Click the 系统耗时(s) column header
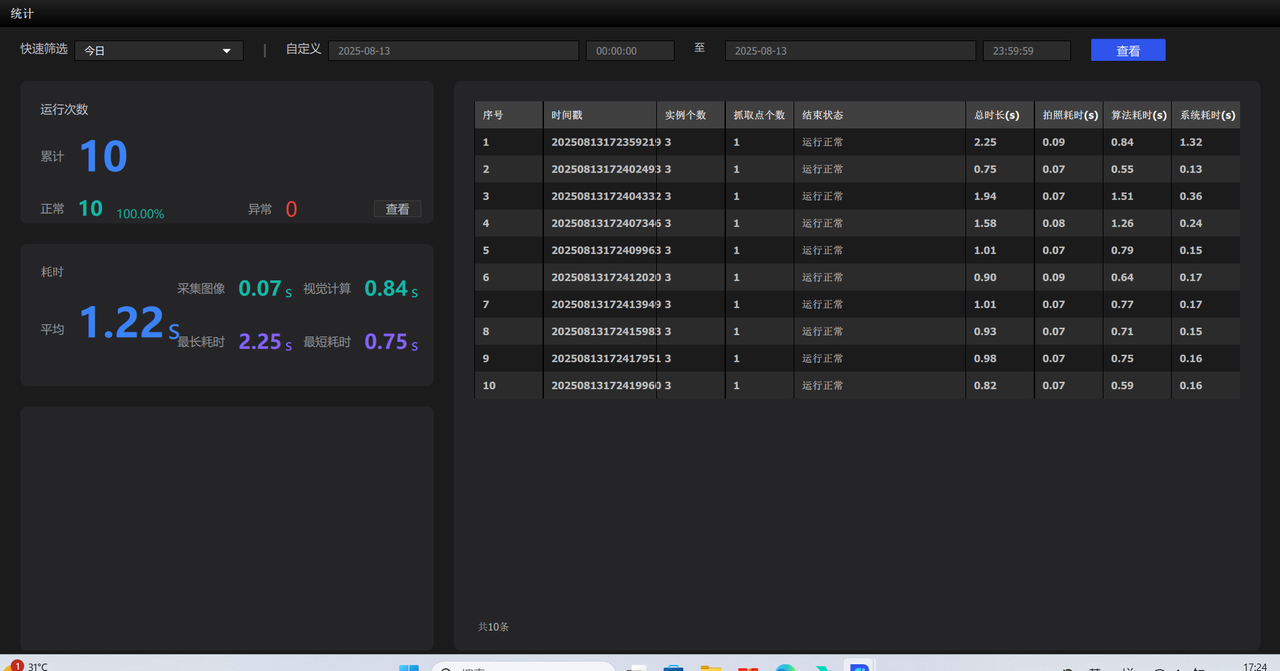Image resolution: width=1280 pixels, height=671 pixels. tap(1206, 115)
